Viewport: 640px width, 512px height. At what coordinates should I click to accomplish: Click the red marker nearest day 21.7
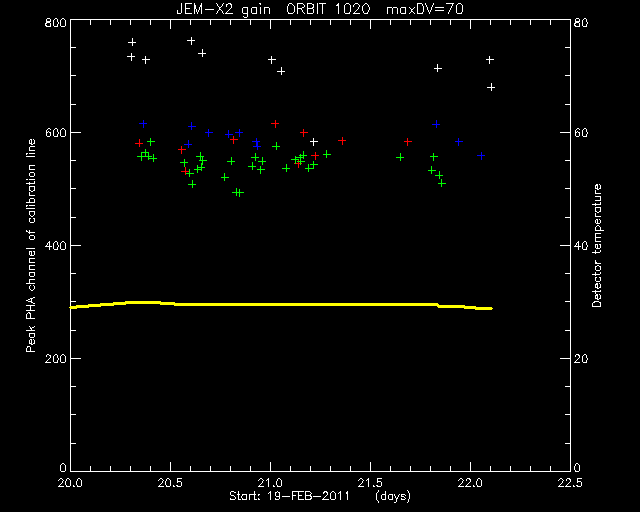point(408,142)
